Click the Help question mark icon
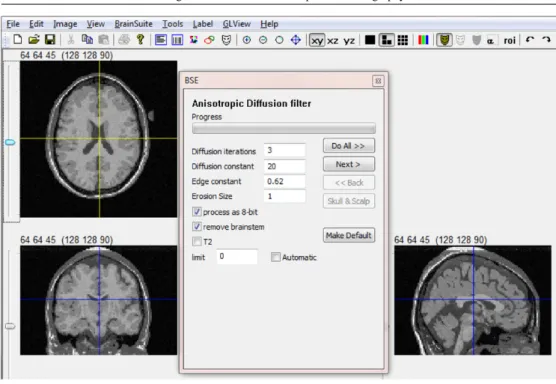 click(x=140, y=39)
